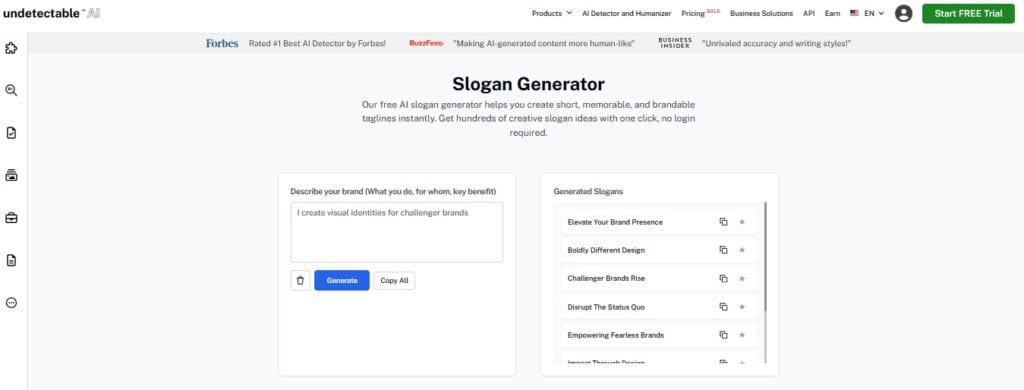Click the 'Generated Slogans' panel label
The image size is (1024, 390).
click(x=588, y=191)
